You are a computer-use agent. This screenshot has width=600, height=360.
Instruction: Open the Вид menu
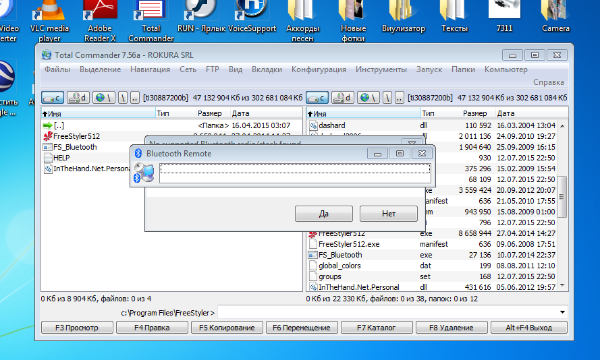tap(235, 69)
